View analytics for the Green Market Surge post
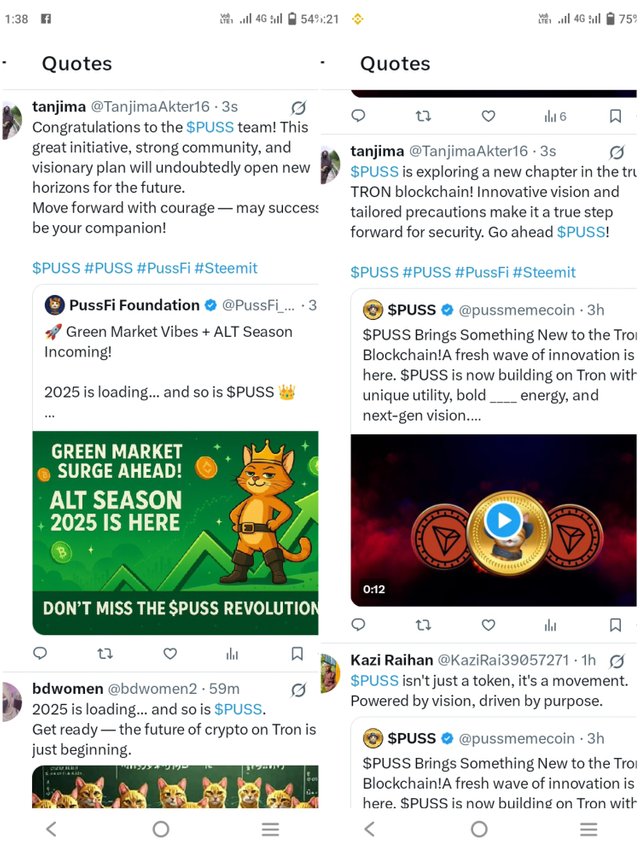The image size is (640, 853). click(232, 653)
